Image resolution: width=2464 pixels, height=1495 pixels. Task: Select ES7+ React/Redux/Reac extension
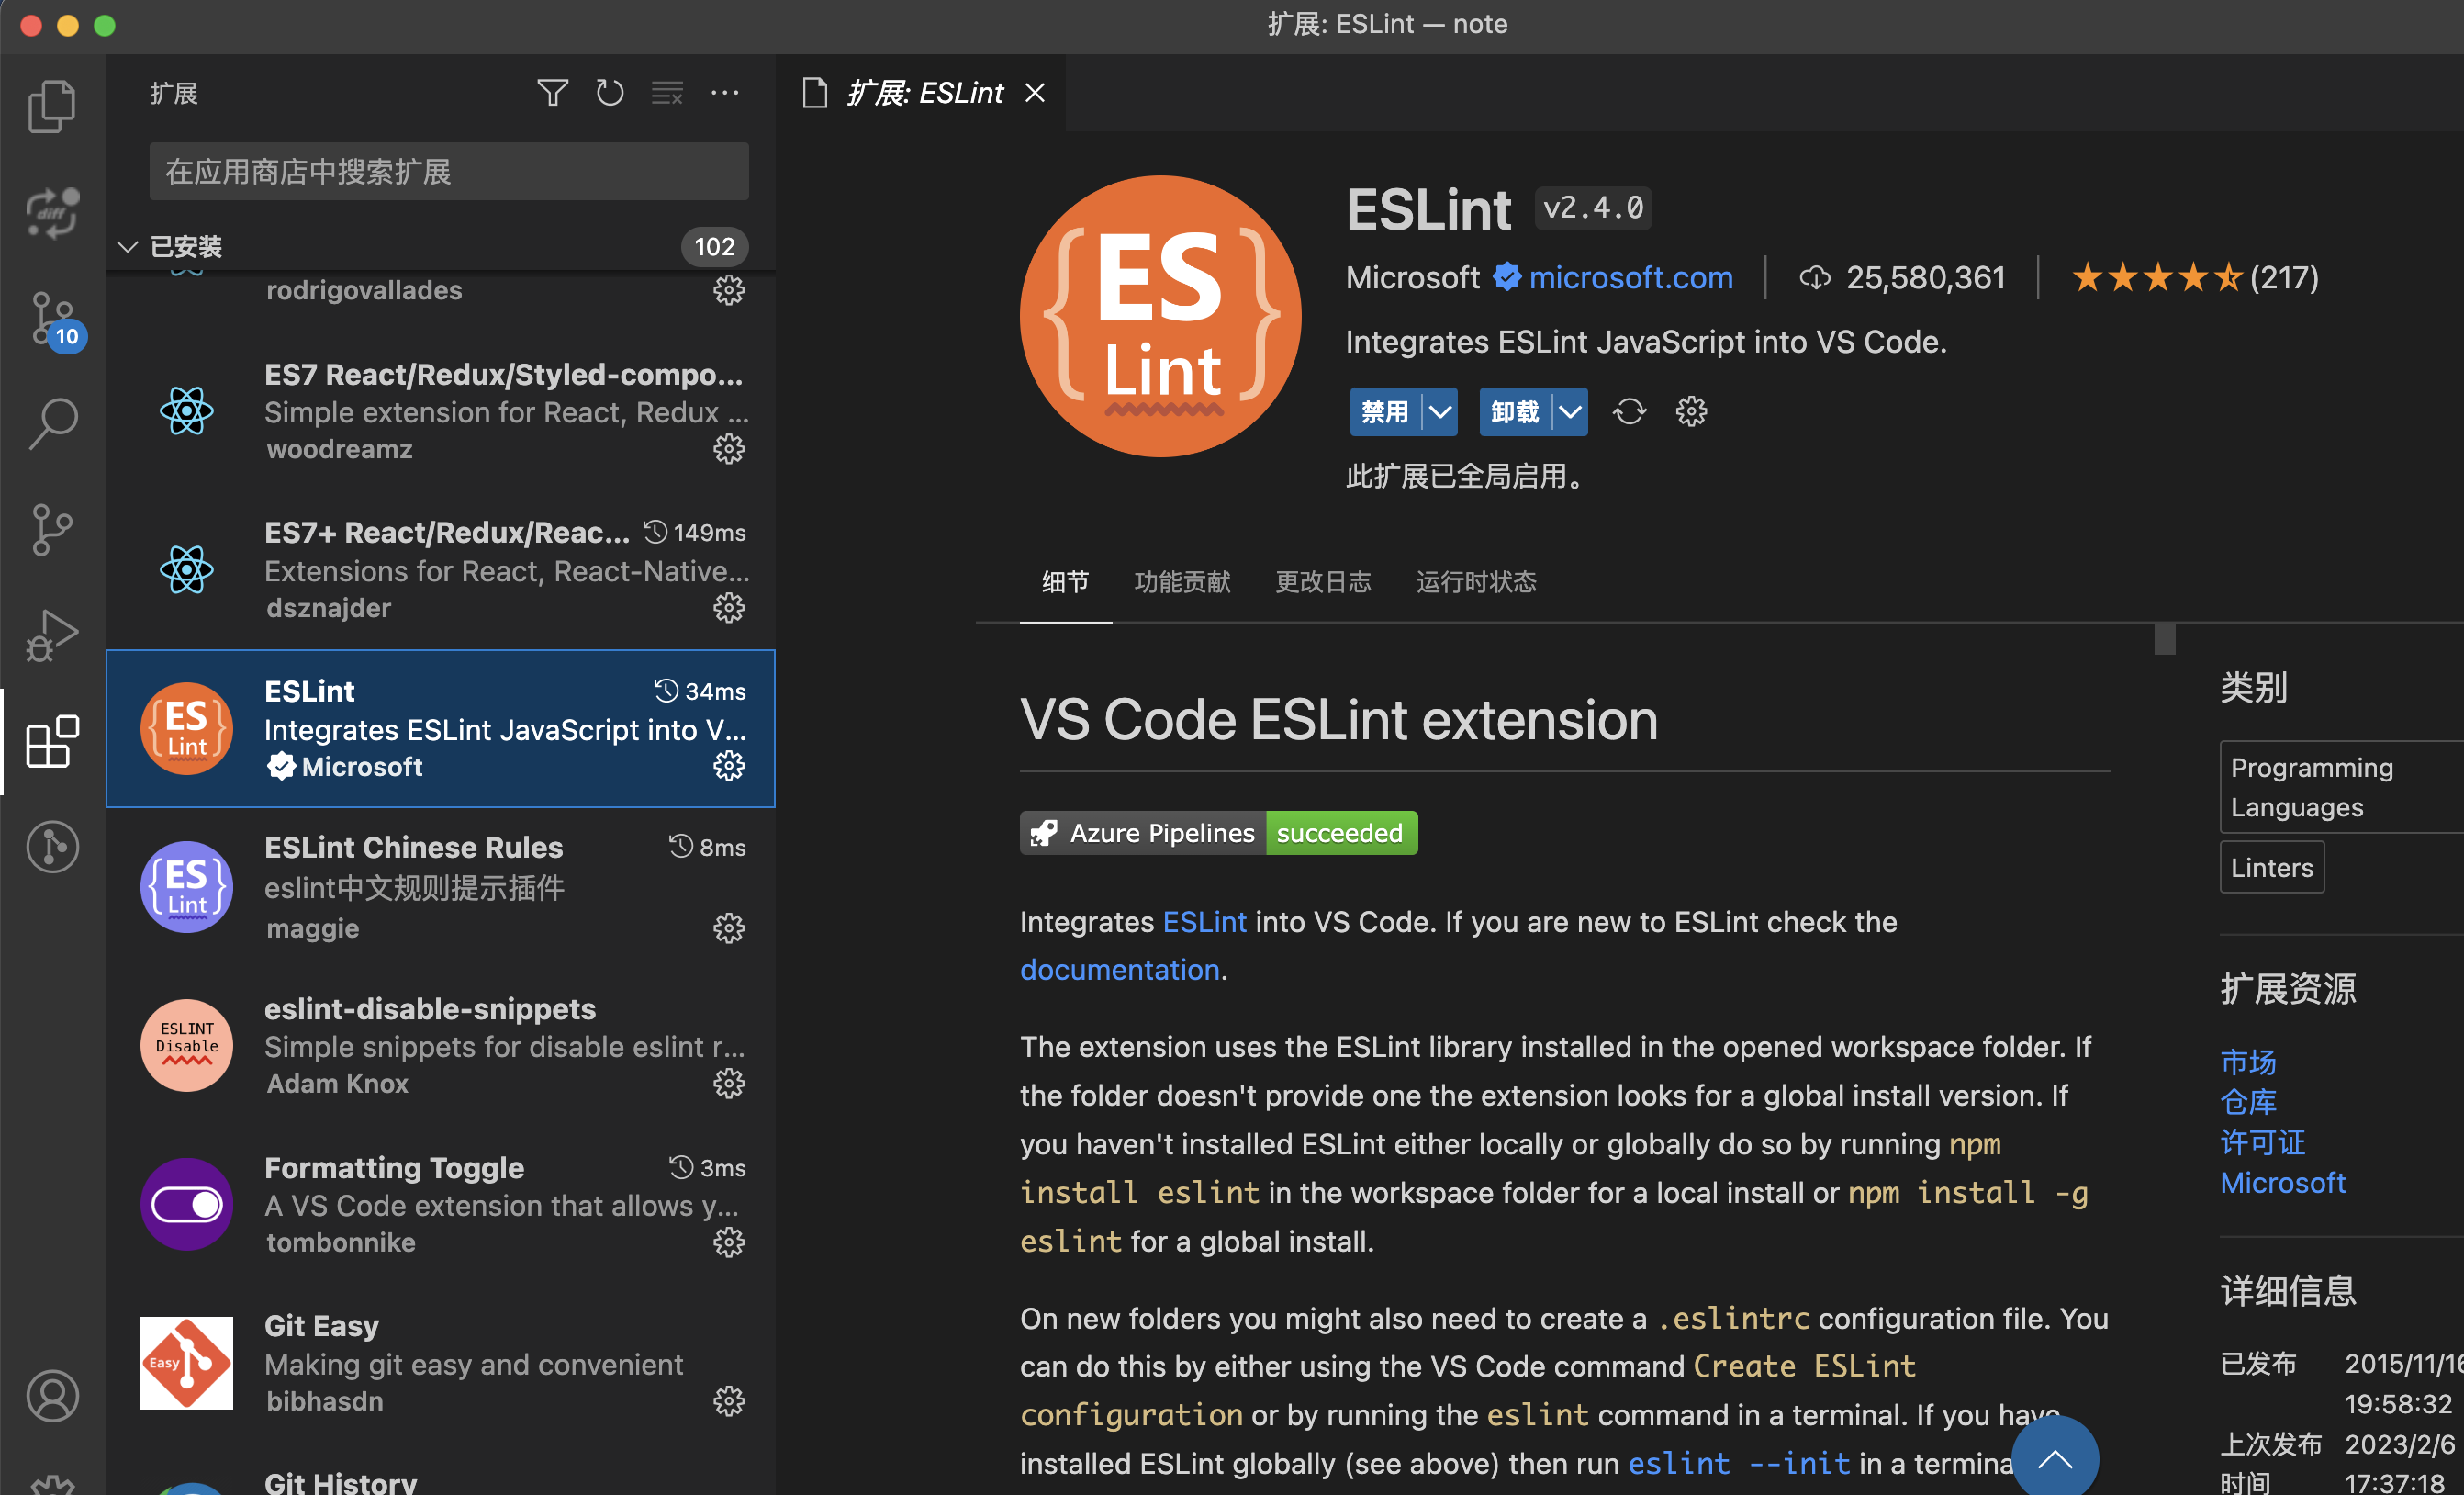[440, 570]
